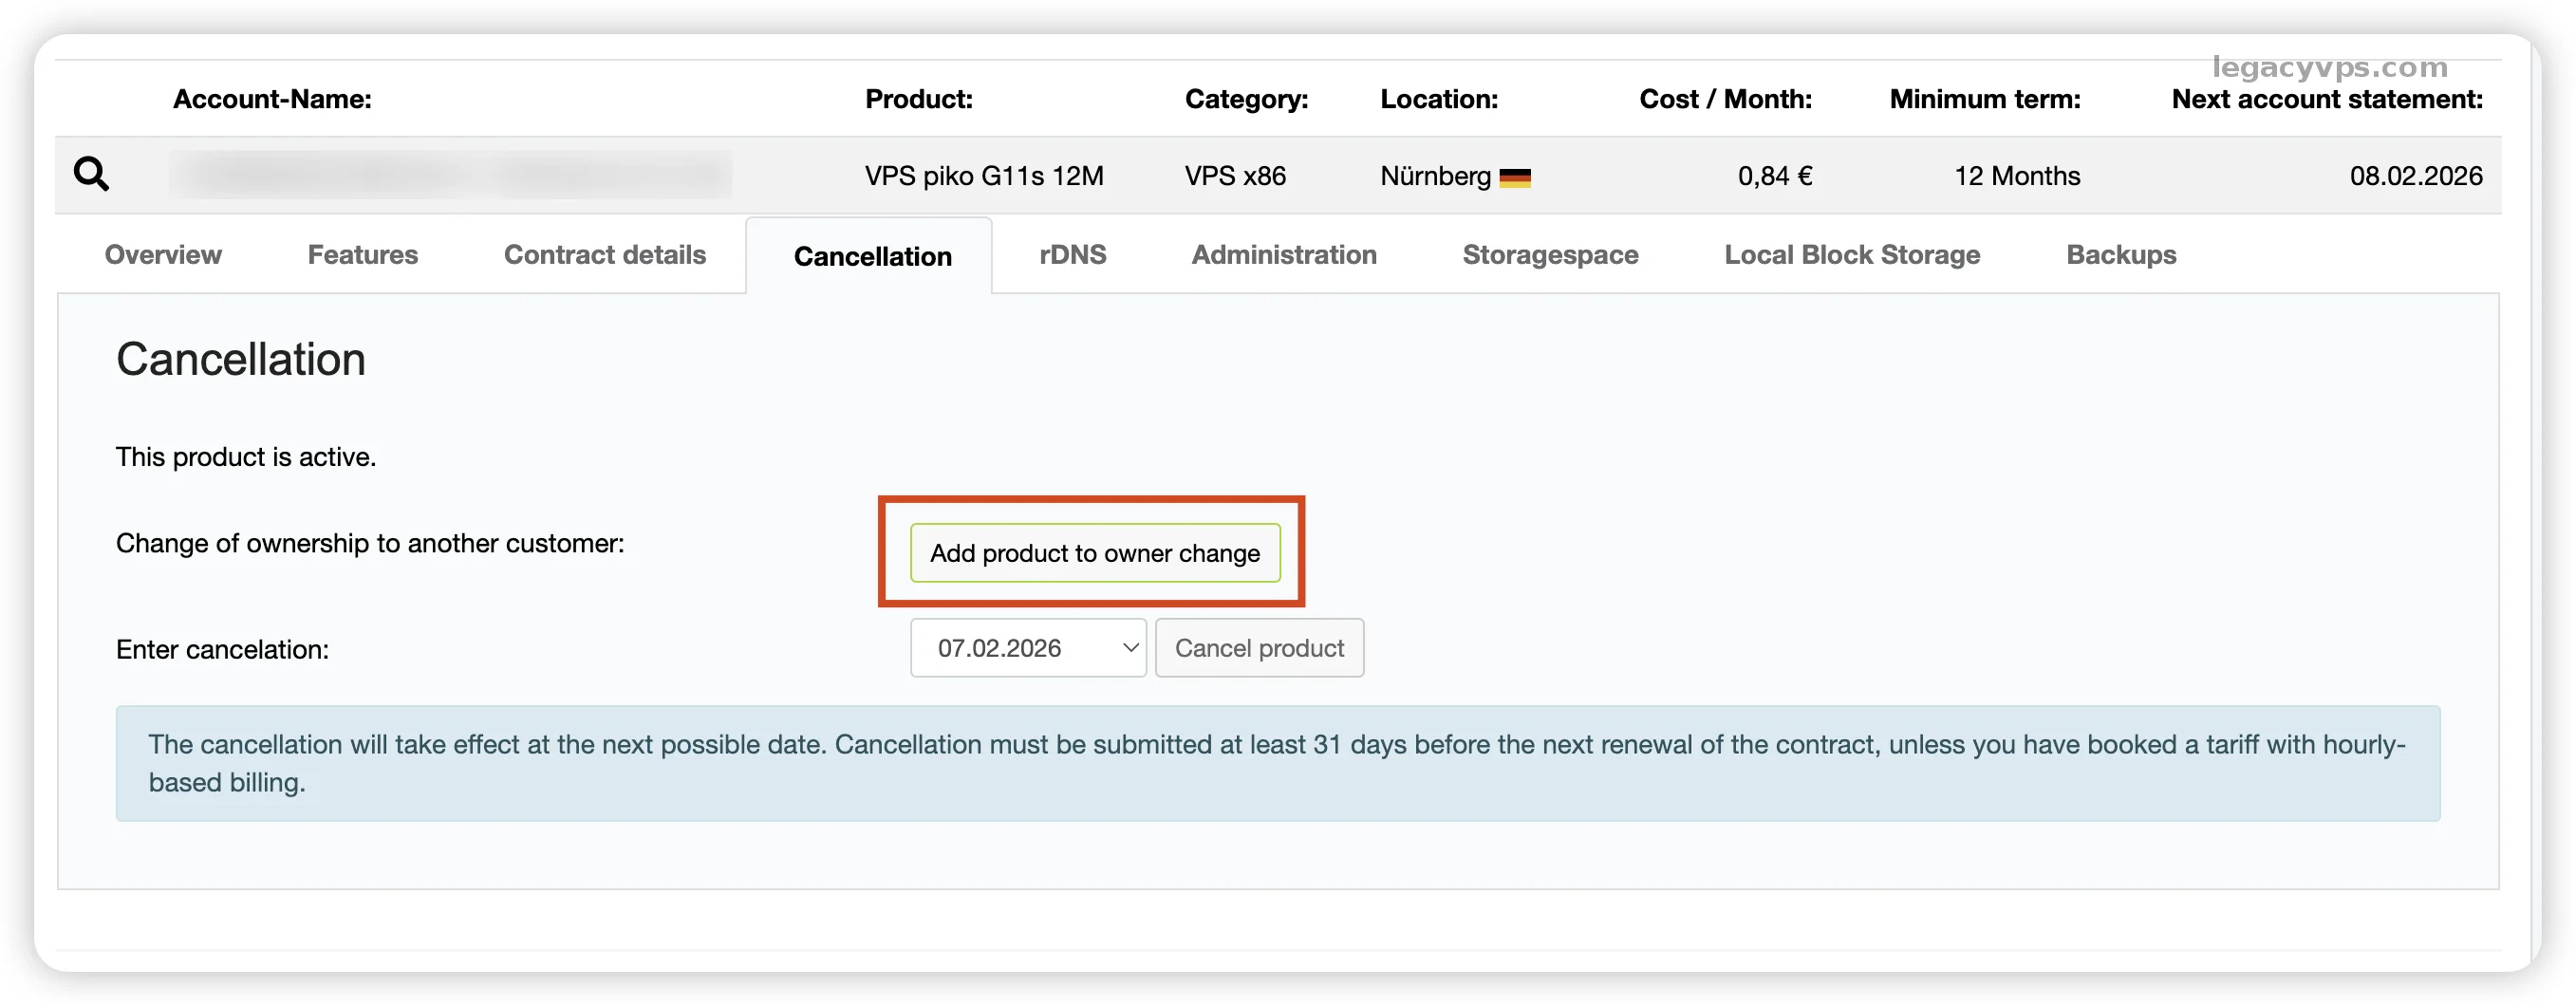Click the Product column header
Image resolution: width=2576 pixels, height=1006 pixels.
(918, 99)
